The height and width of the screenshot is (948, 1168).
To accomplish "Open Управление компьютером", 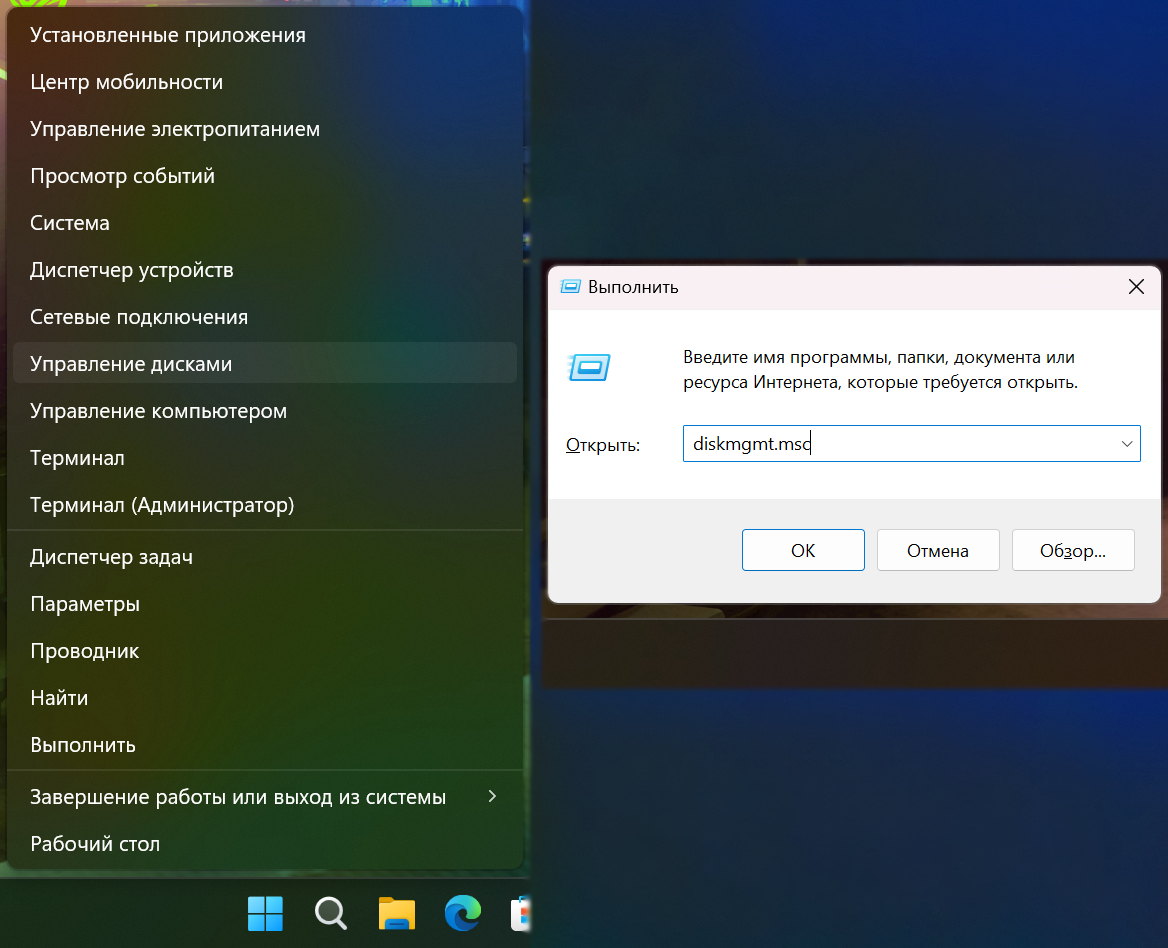I will [x=264, y=410].
